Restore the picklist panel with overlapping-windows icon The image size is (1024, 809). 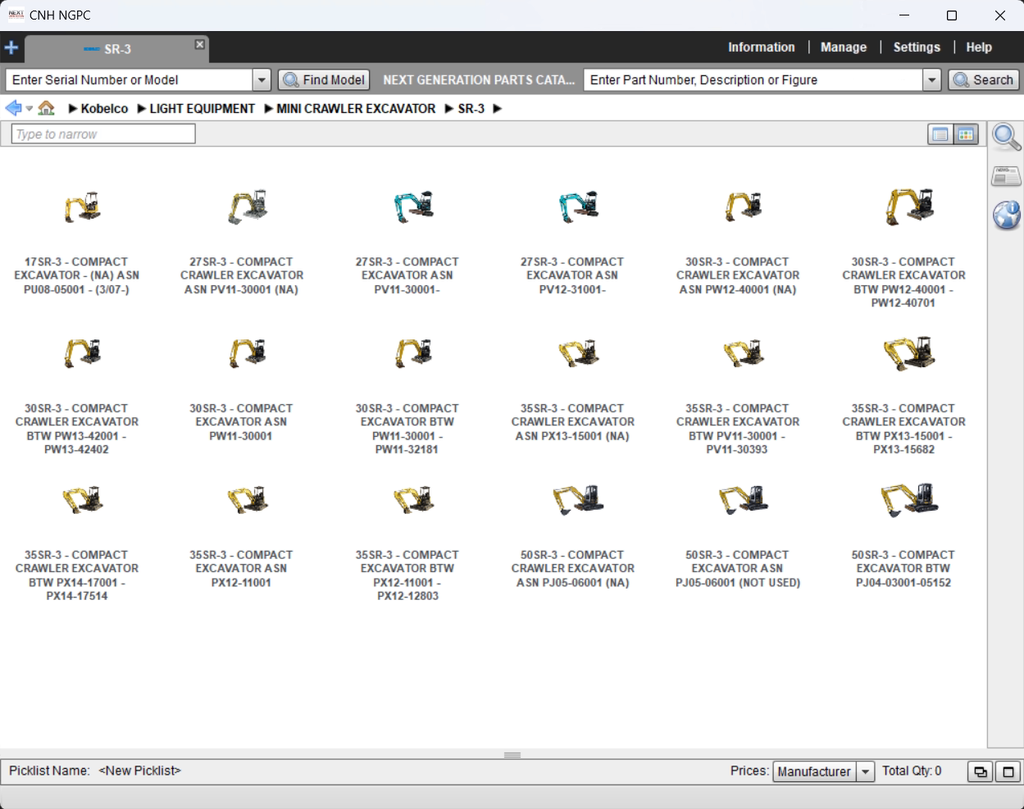pyautogui.click(x=980, y=772)
